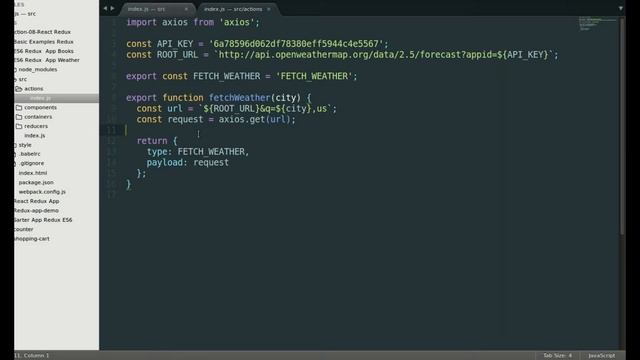Select the 'App Redux ES6' starter folder
This screenshot has width=640, height=360.
coord(43,220)
